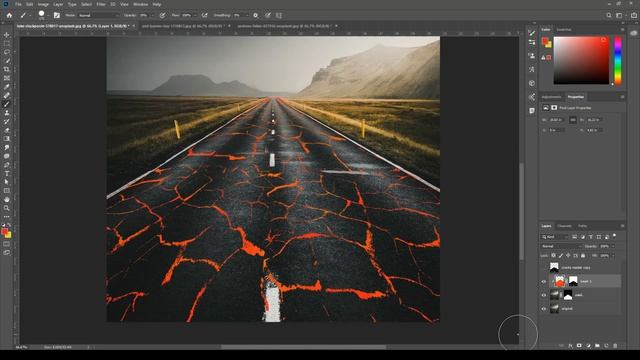Select the Eraser tool
This screenshot has height=360, width=640.
tap(7, 130)
